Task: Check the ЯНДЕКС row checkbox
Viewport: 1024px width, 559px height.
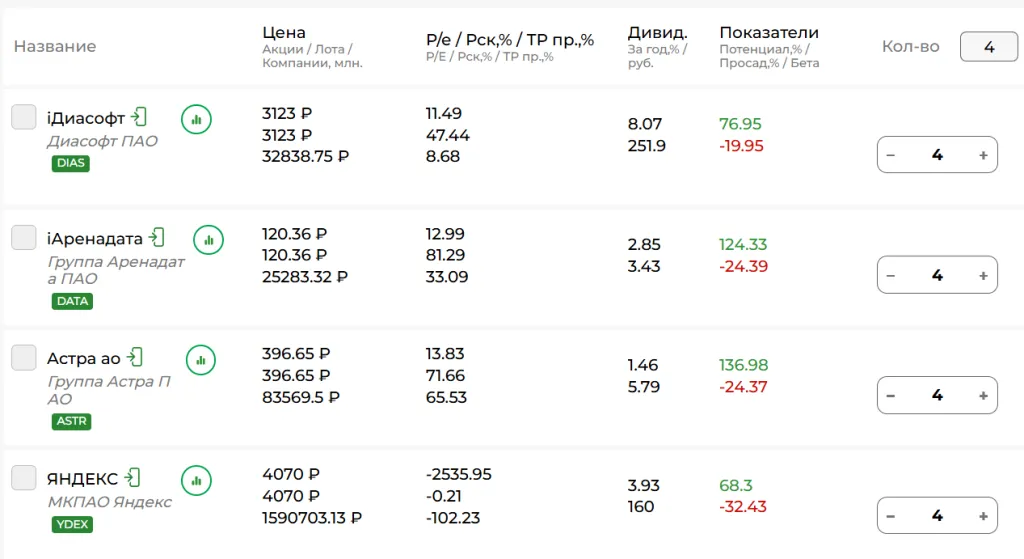Action: [24, 477]
